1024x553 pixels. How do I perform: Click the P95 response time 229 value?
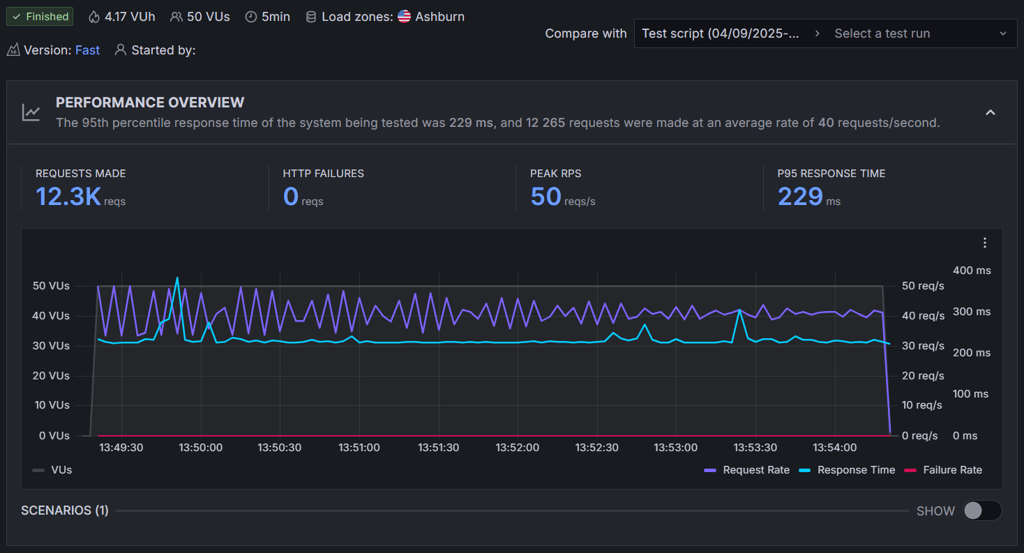800,197
